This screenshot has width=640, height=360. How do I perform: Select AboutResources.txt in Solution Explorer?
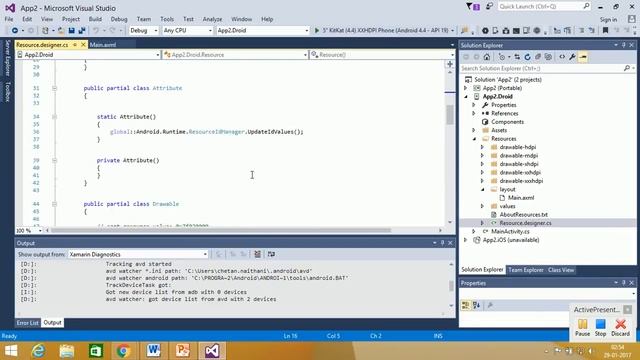(523, 215)
